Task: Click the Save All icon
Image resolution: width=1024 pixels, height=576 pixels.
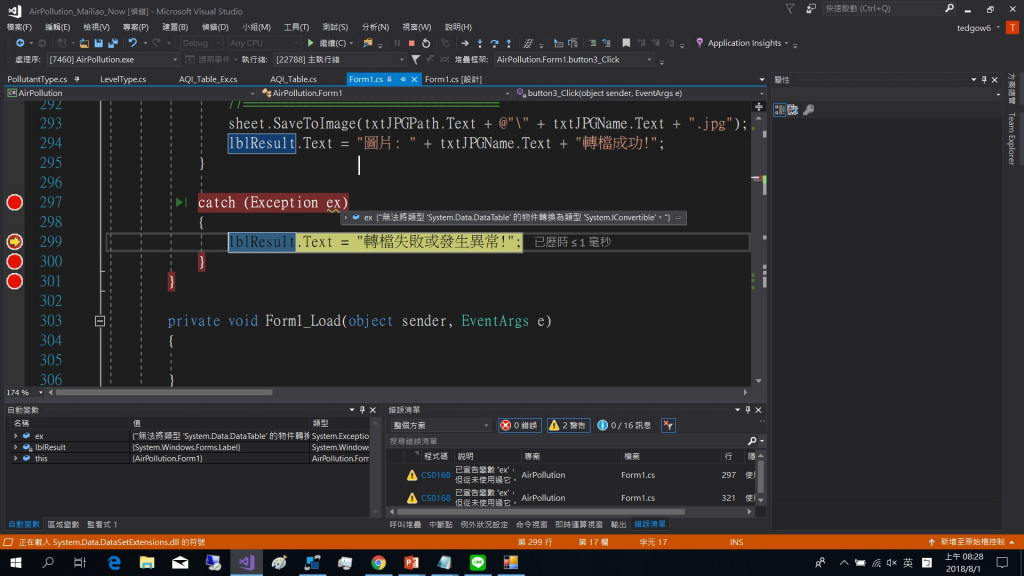Action: coord(113,43)
